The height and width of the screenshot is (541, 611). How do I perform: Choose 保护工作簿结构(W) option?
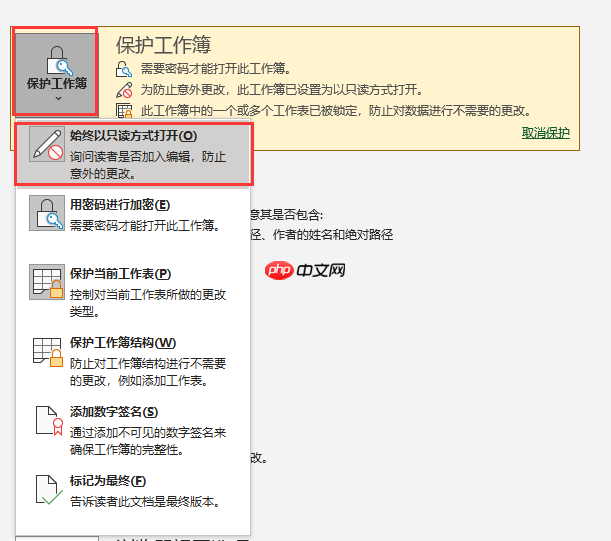coord(133,361)
